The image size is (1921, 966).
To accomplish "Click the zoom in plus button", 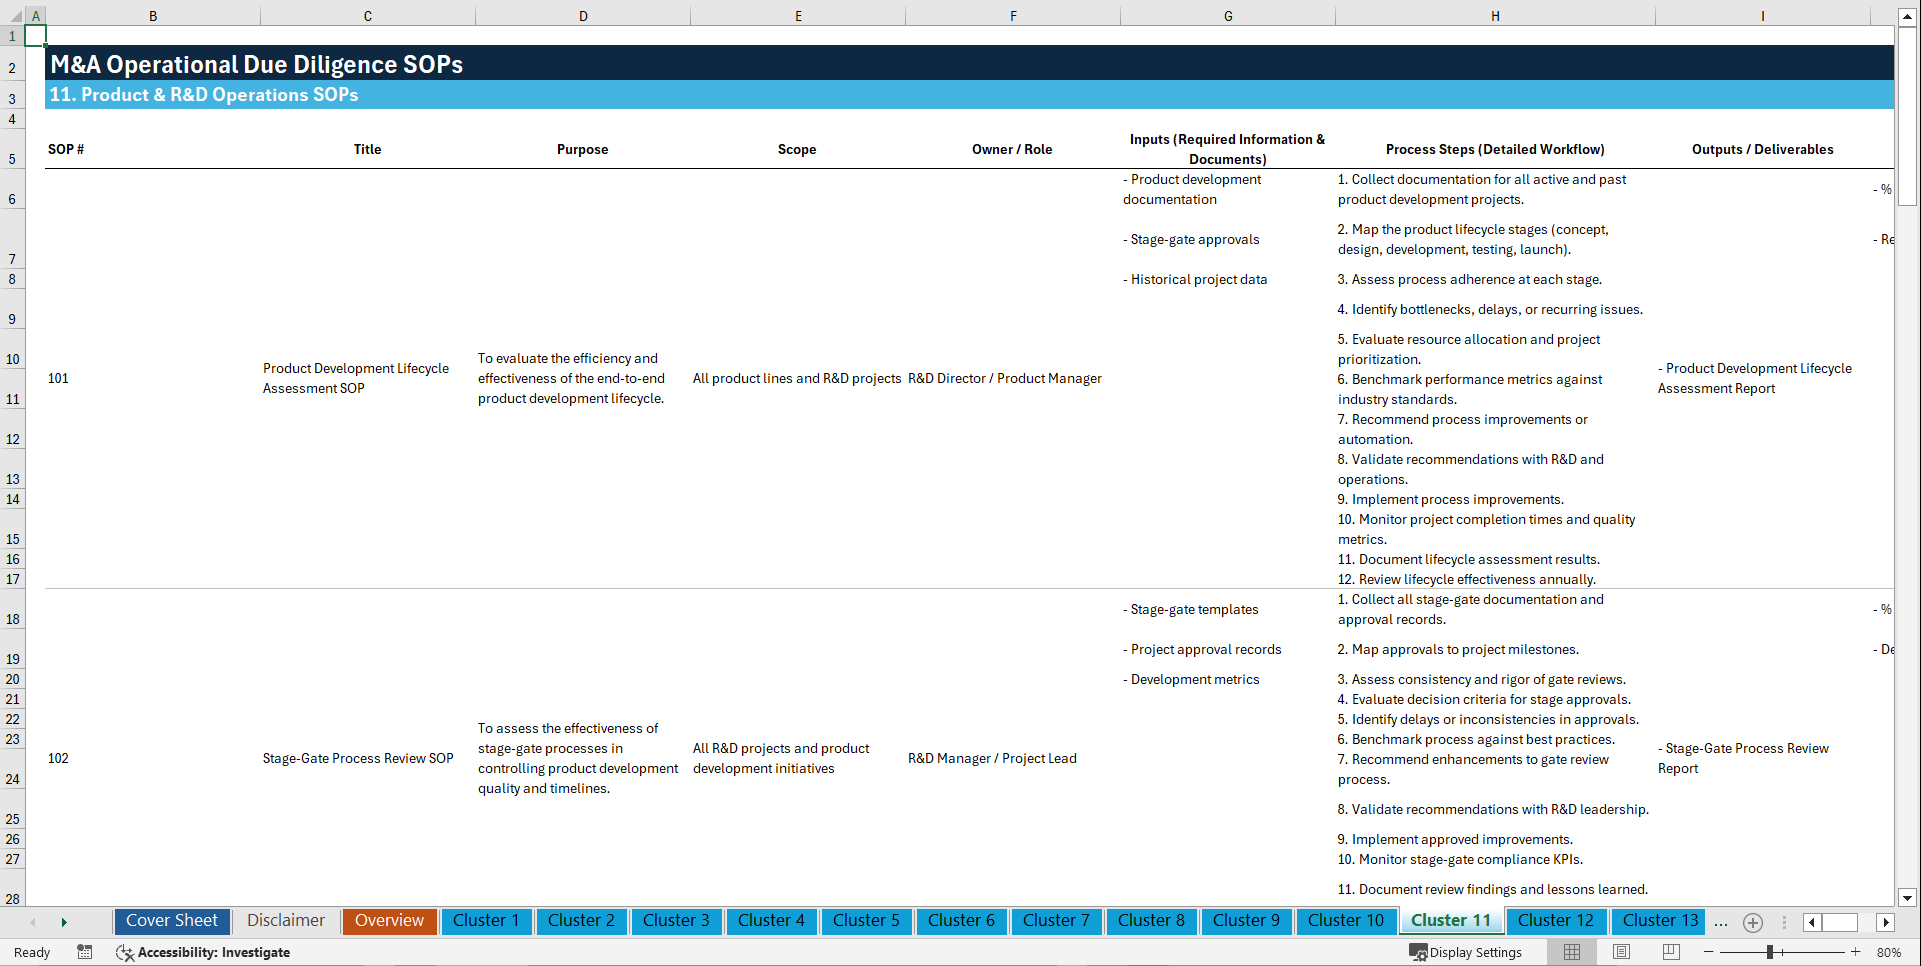I will pos(1856,952).
